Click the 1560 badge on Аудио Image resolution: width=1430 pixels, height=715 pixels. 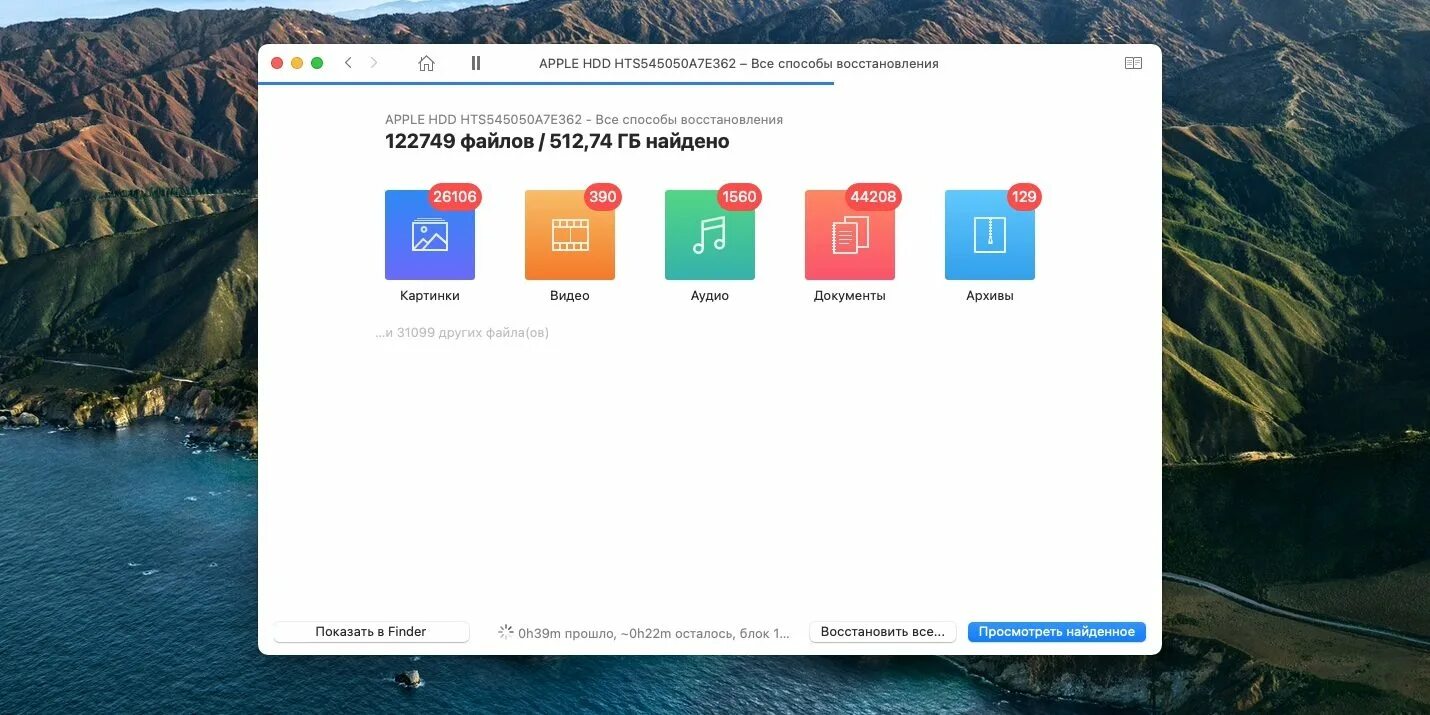(x=740, y=197)
